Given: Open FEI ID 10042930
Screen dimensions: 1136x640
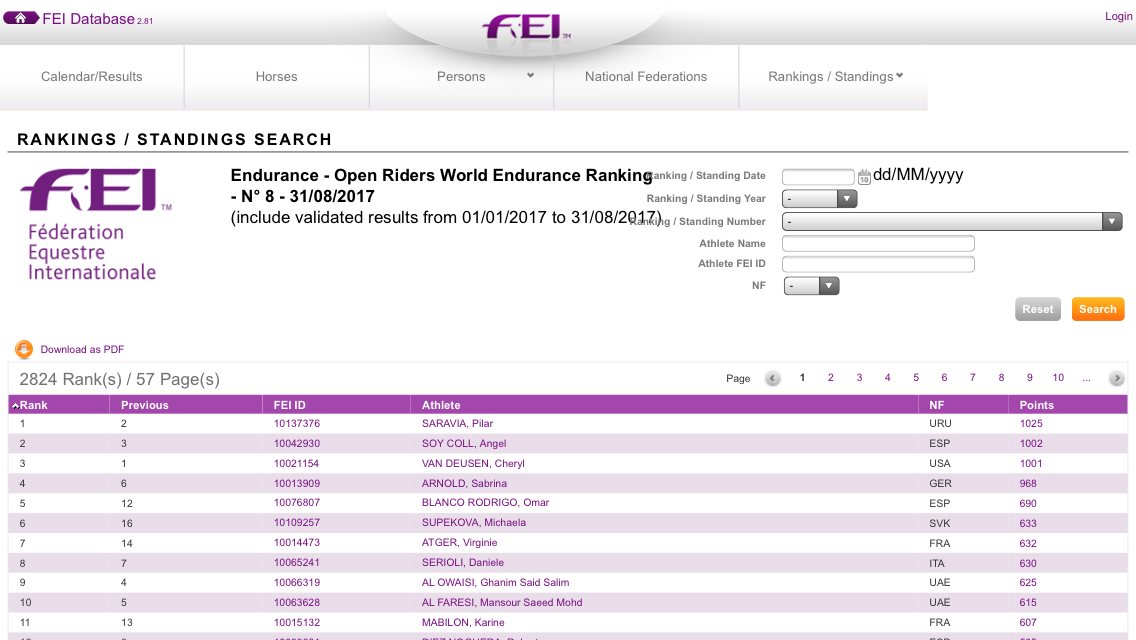Looking at the screenshot, I should pos(296,444).
